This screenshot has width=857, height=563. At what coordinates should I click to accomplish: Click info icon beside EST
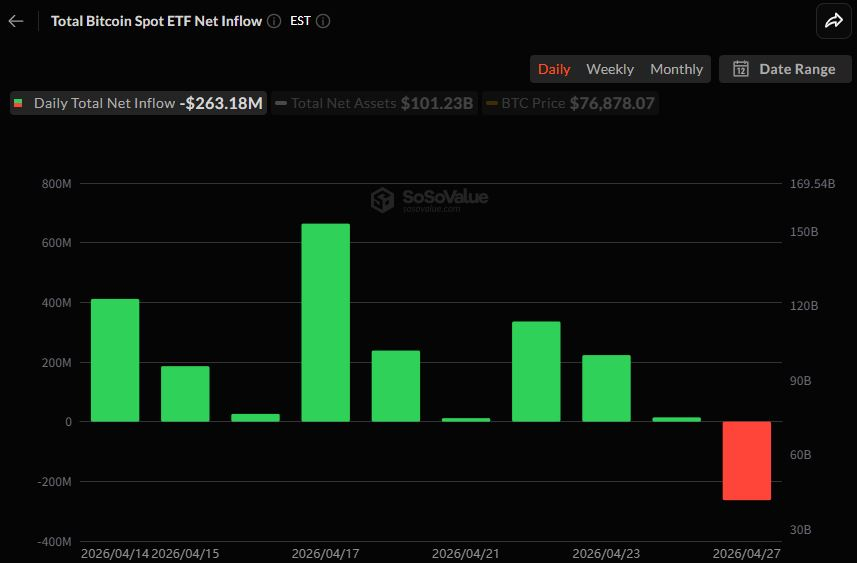[323, 21]
